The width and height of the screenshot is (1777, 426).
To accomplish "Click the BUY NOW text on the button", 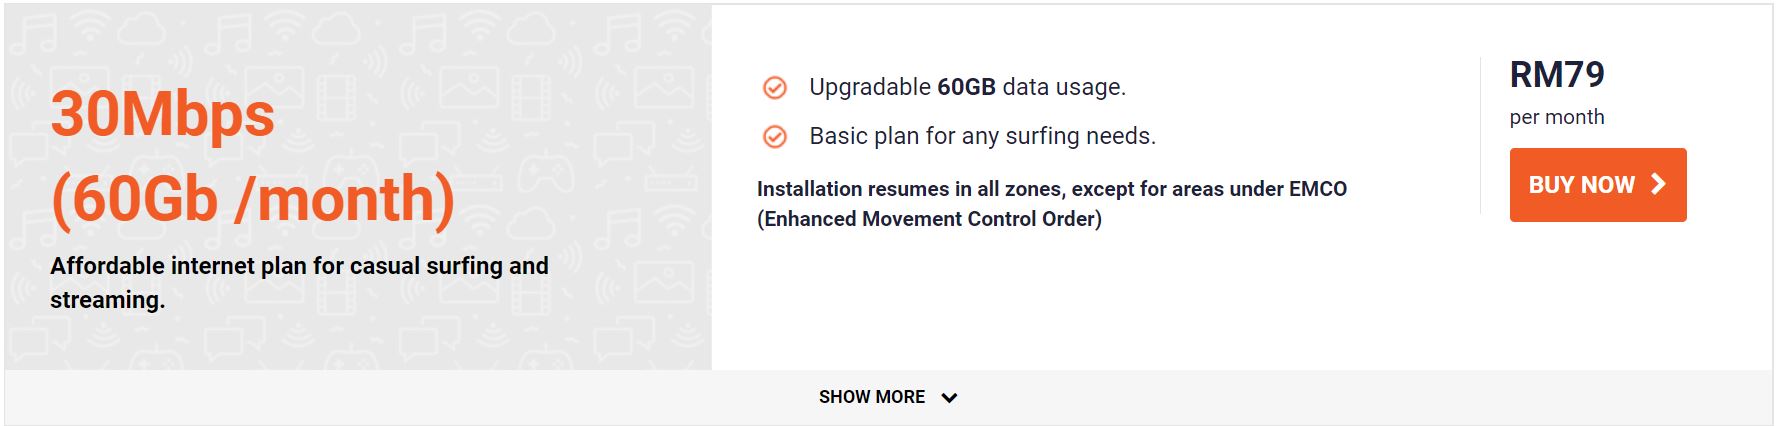I will click(x=1581, y=185).
